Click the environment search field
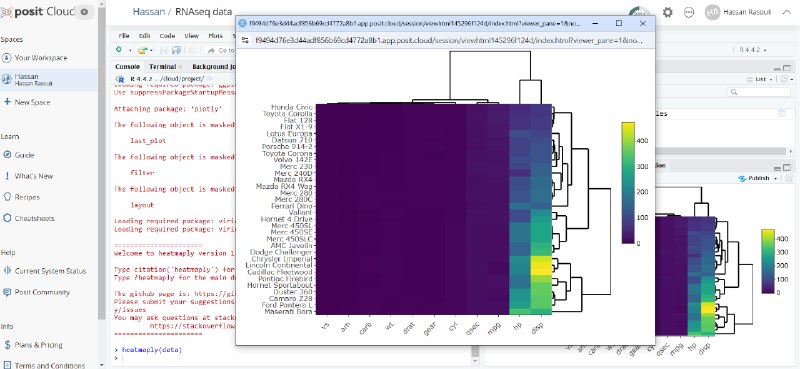The width and height of the screenshot is (800, 369). [760, 92]
